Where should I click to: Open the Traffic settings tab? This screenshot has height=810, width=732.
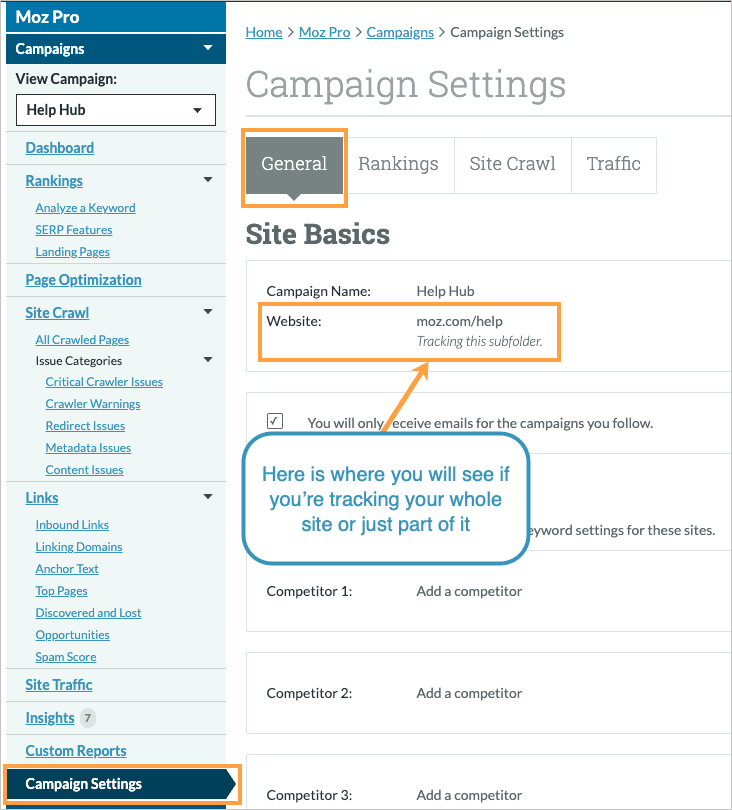coord(613,164)
